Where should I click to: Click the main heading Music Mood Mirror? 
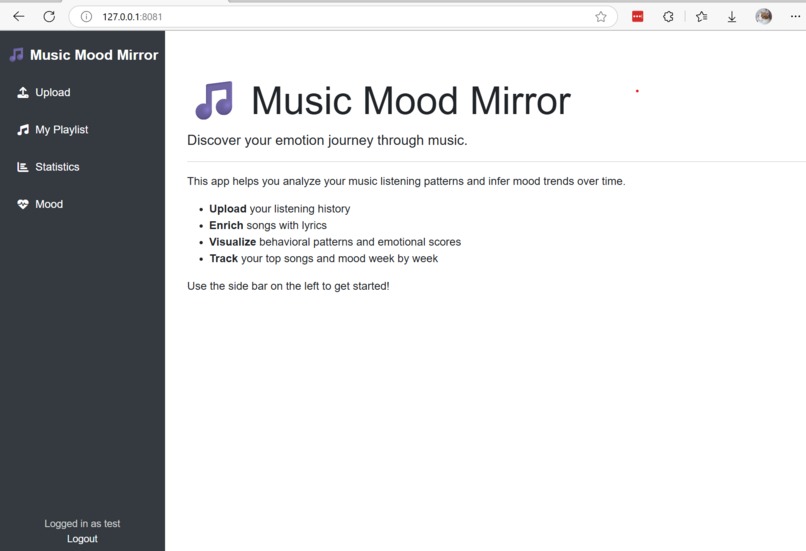411,100
